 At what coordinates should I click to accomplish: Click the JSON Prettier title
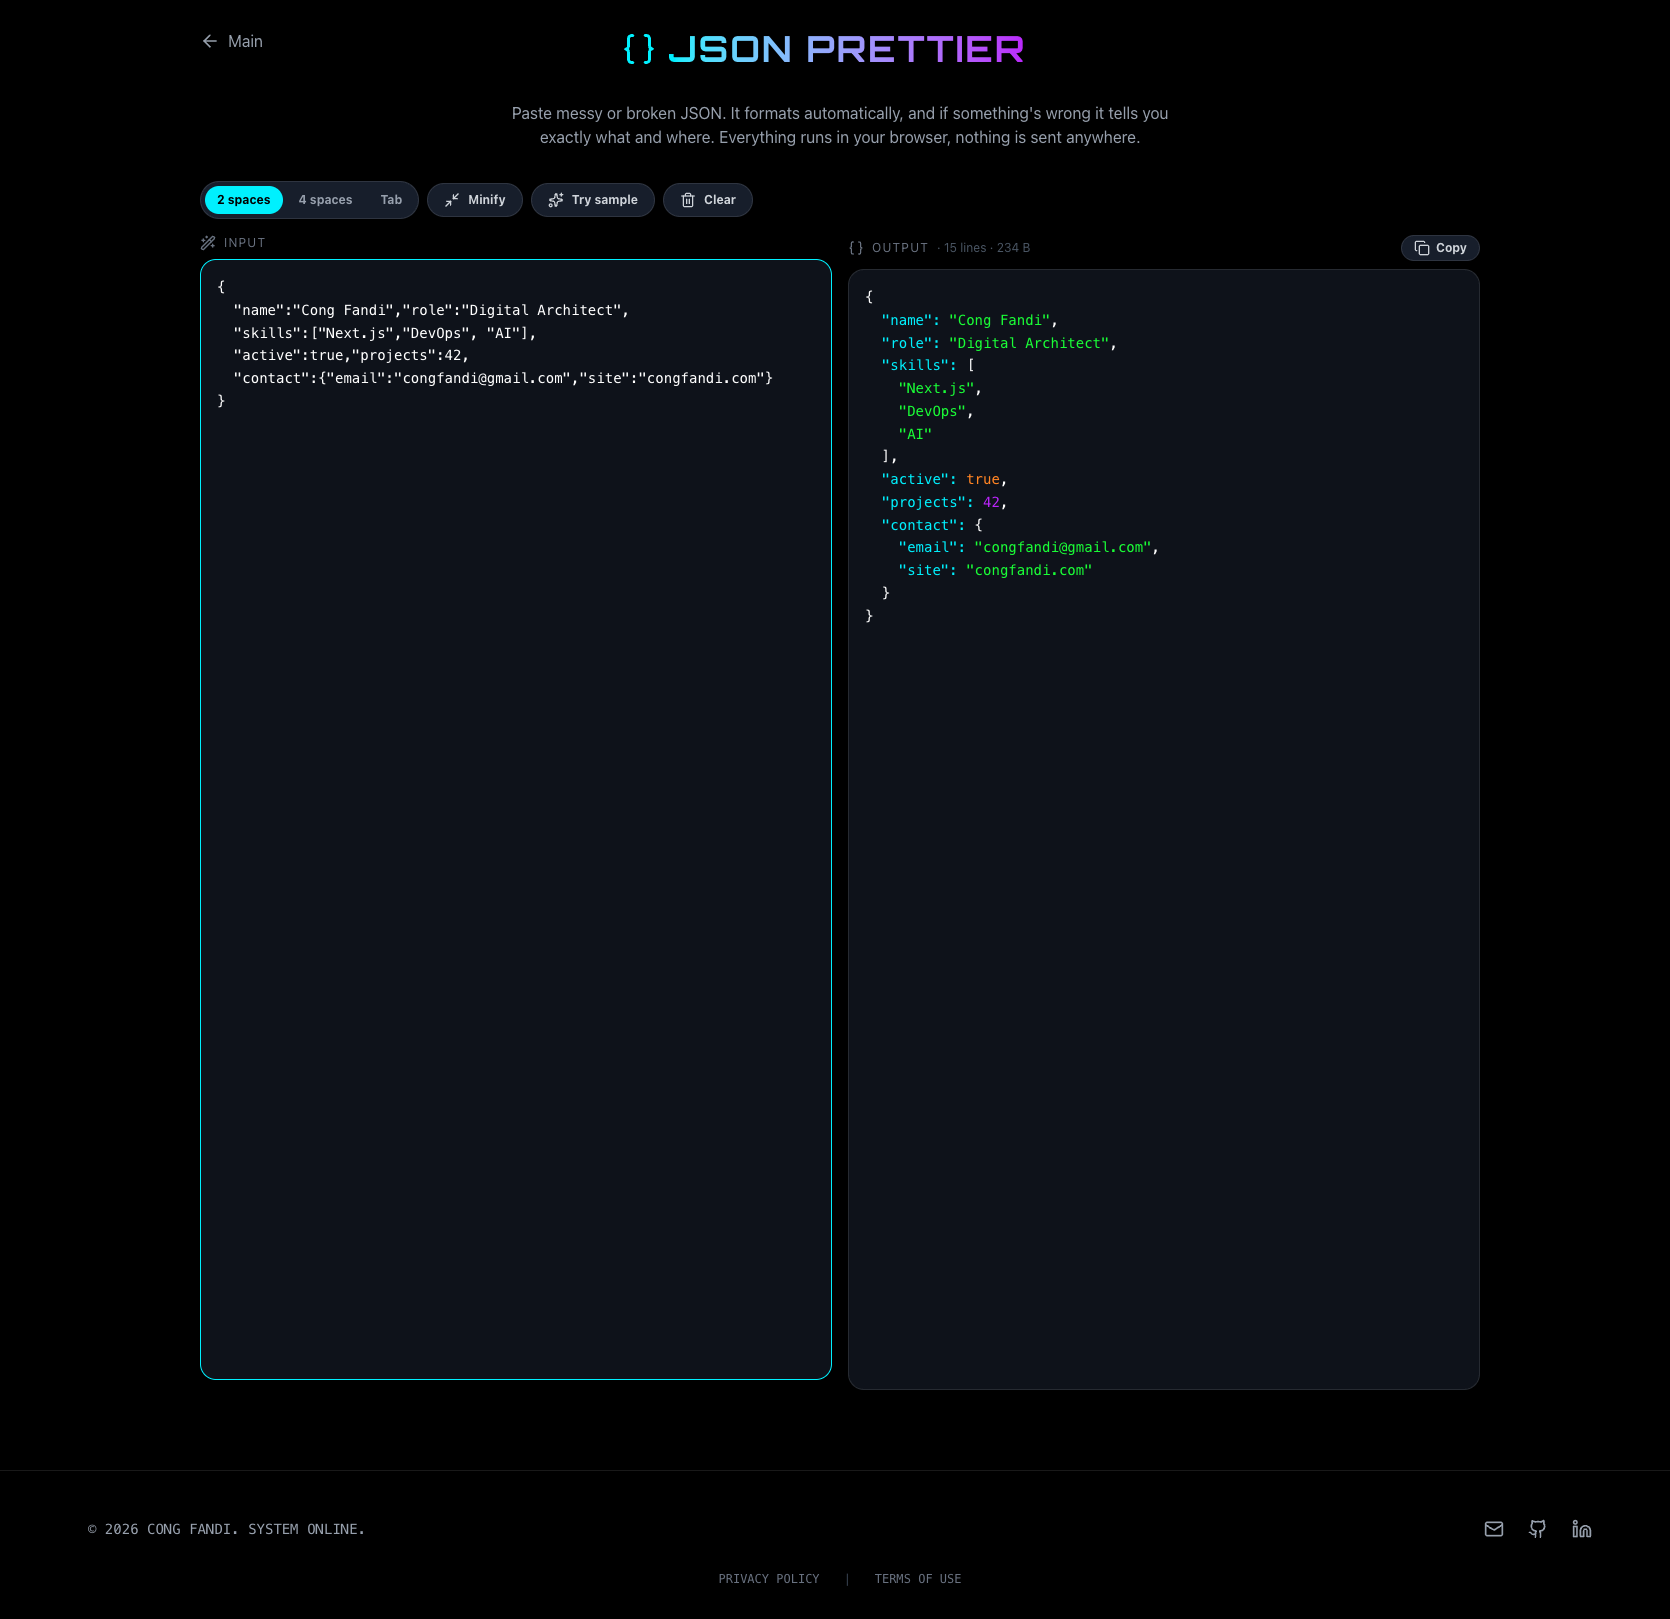846,49
